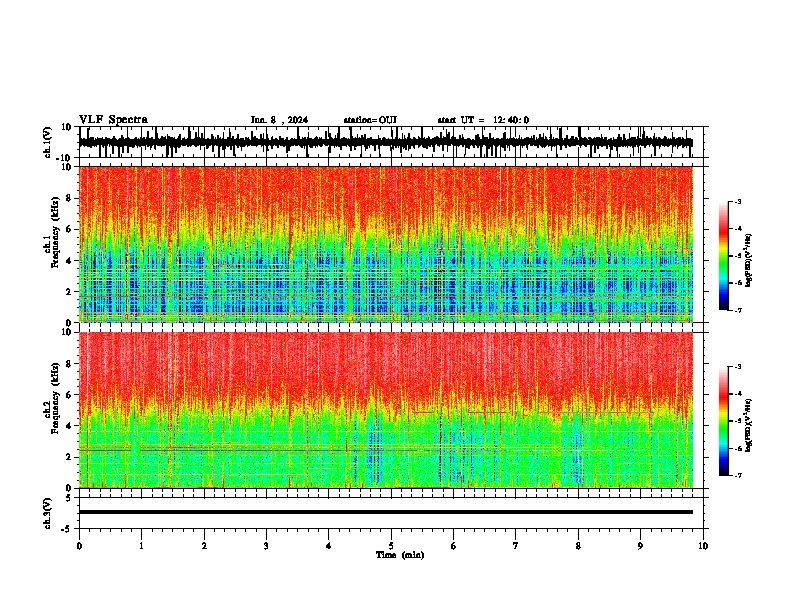Click the "3" tick on the time axis
792x612 pixels.
pos(266,546)
